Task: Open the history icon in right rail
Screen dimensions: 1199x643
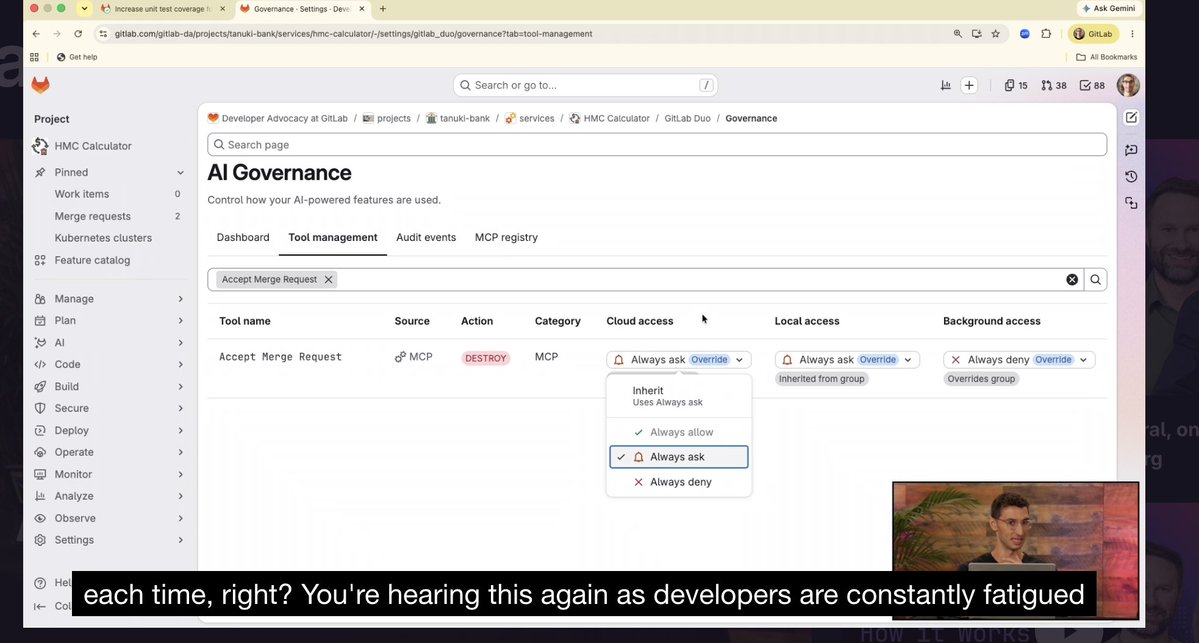Action: coord(1131,177)
